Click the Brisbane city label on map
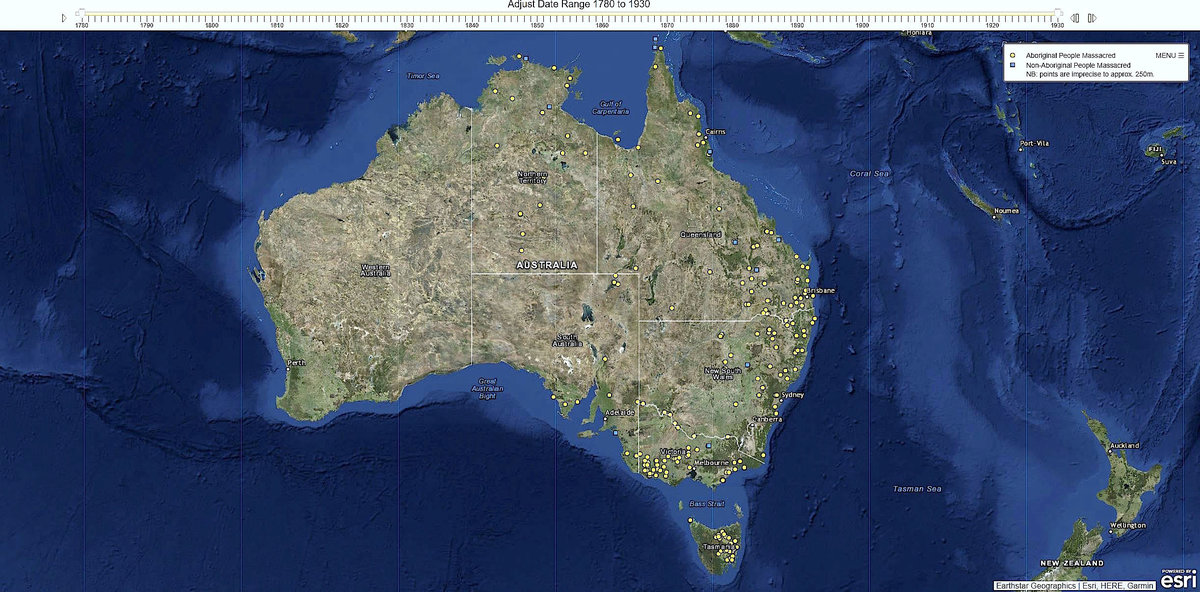 pyautogui.click(x=820, y=291)
